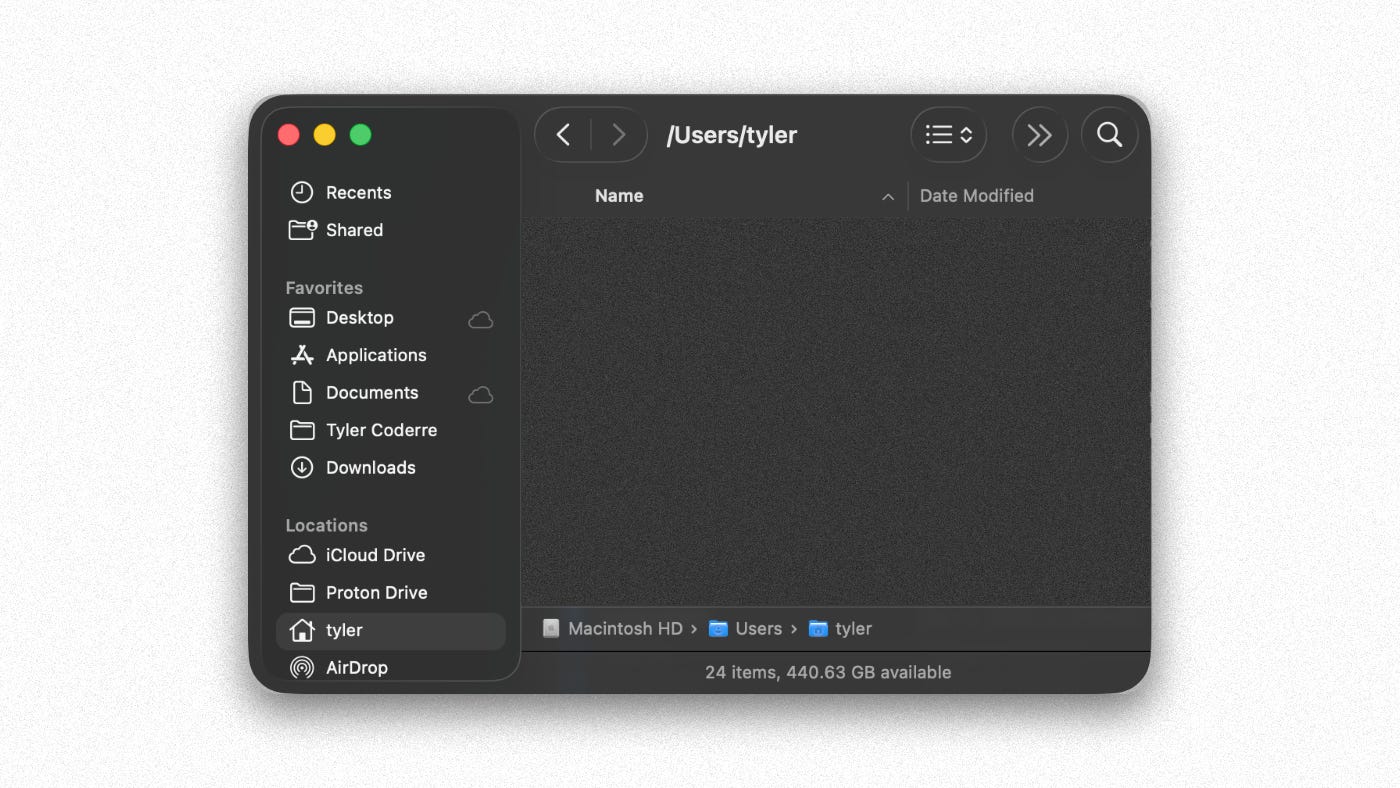The image size is (1400, 788).
Task: Click the Downloads arrow icon
Action: click(302, 468)
